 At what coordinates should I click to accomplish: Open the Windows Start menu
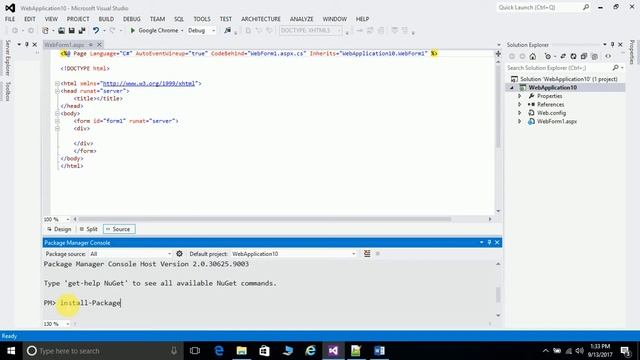click(11, 351)
